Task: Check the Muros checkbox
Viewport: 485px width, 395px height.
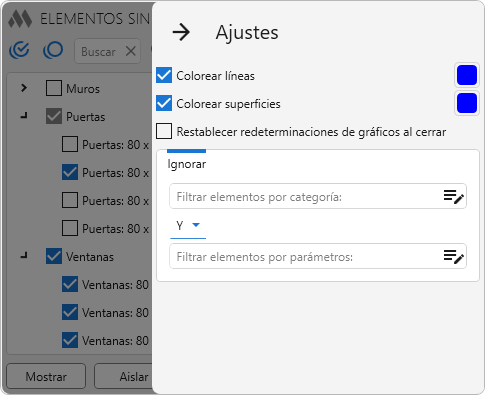Action: [x=54, y=88]
